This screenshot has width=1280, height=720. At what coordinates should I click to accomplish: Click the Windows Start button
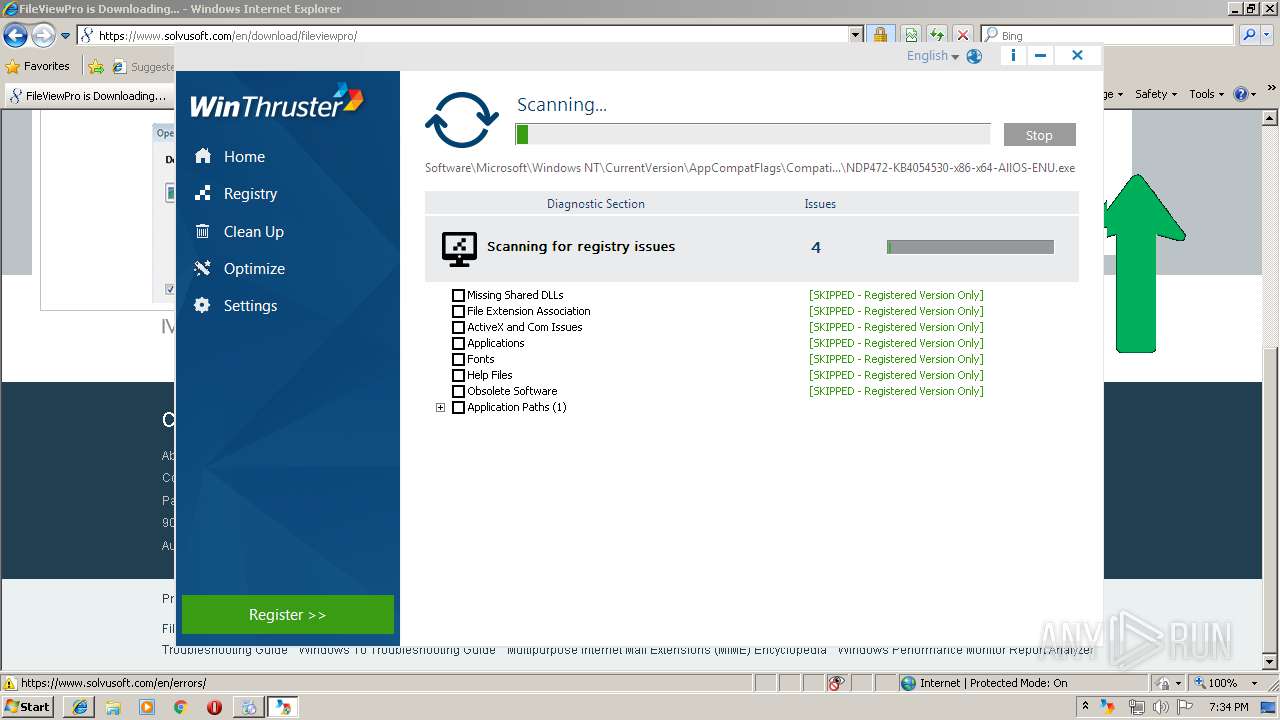28,707
